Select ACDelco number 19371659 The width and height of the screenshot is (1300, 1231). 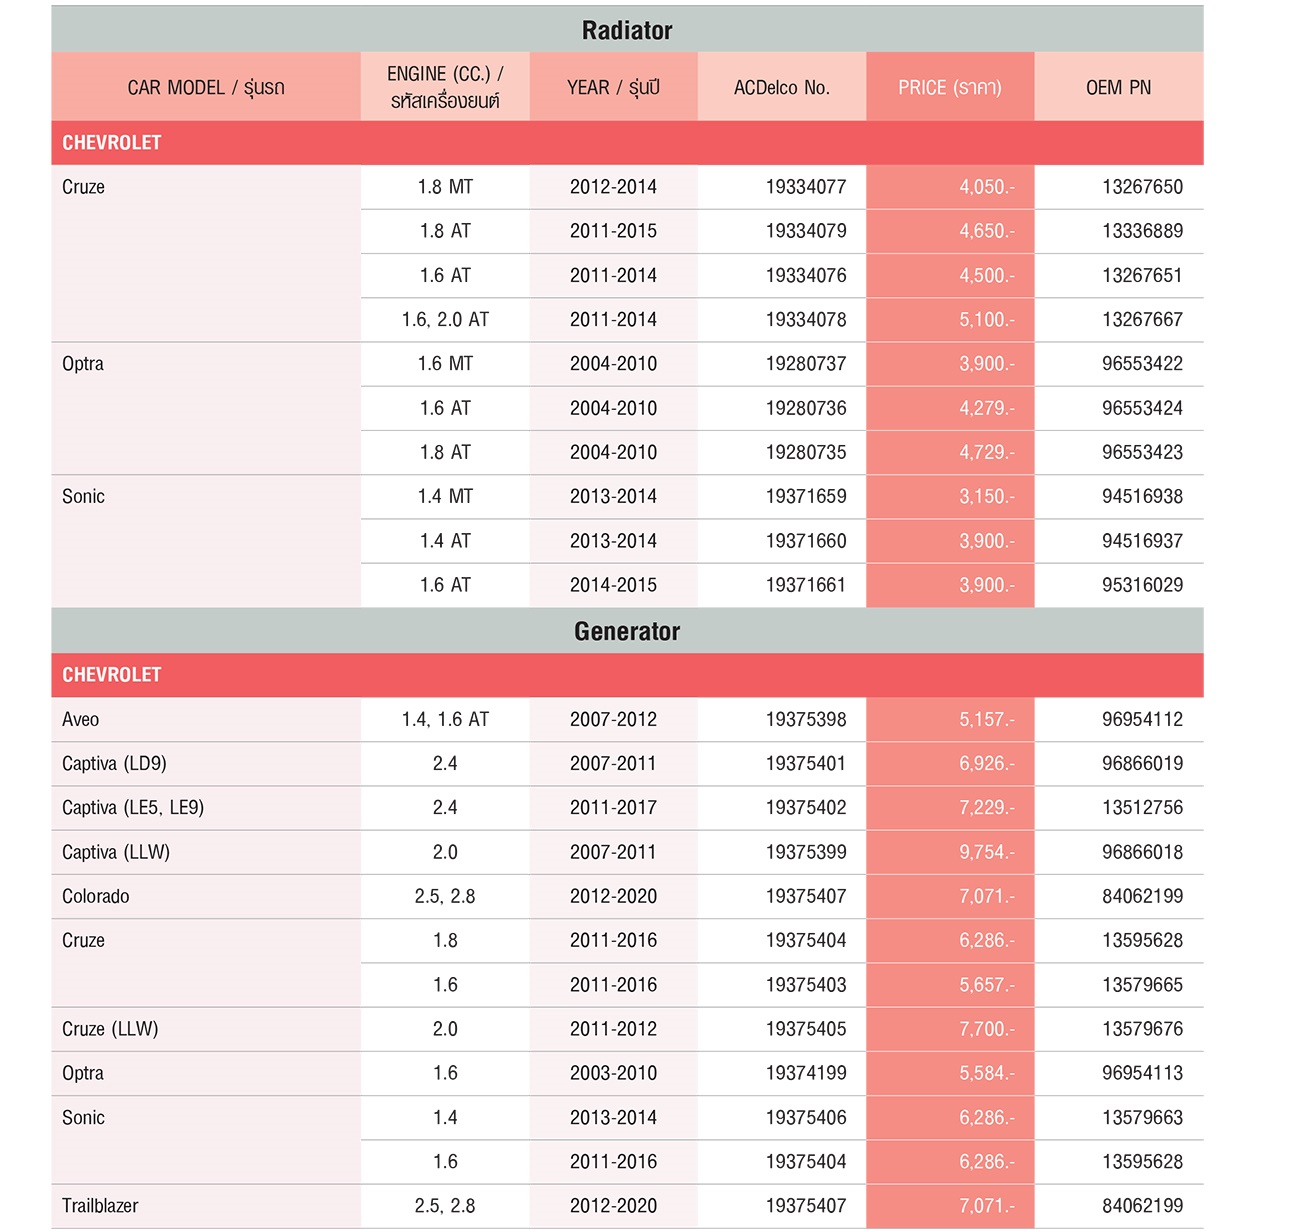tap(806, 497)
